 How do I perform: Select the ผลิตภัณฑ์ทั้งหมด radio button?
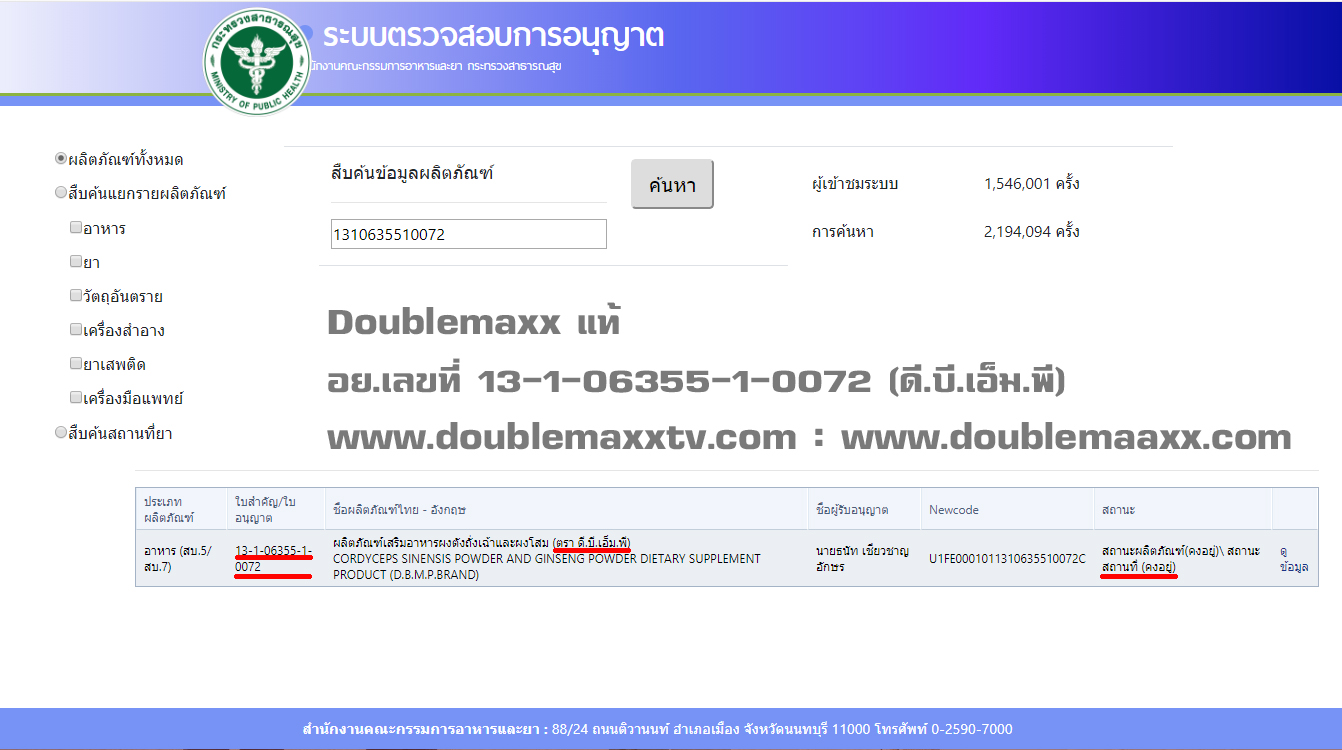coord(61,158)
